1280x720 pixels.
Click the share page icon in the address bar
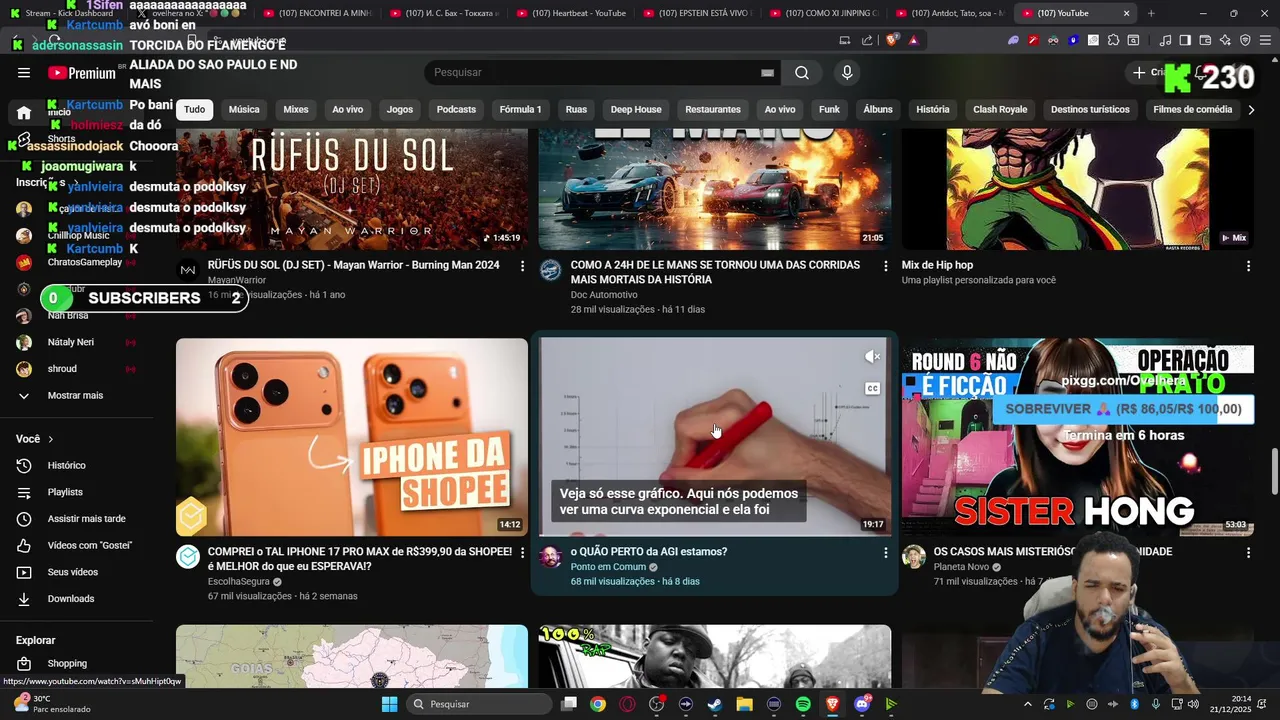tap(867, 40)
